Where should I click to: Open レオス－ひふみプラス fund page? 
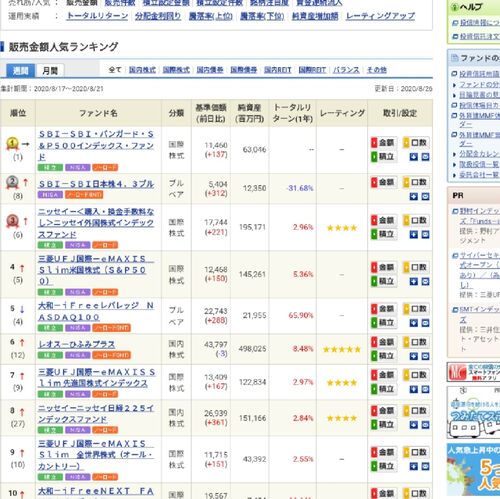tap(77, 344)
